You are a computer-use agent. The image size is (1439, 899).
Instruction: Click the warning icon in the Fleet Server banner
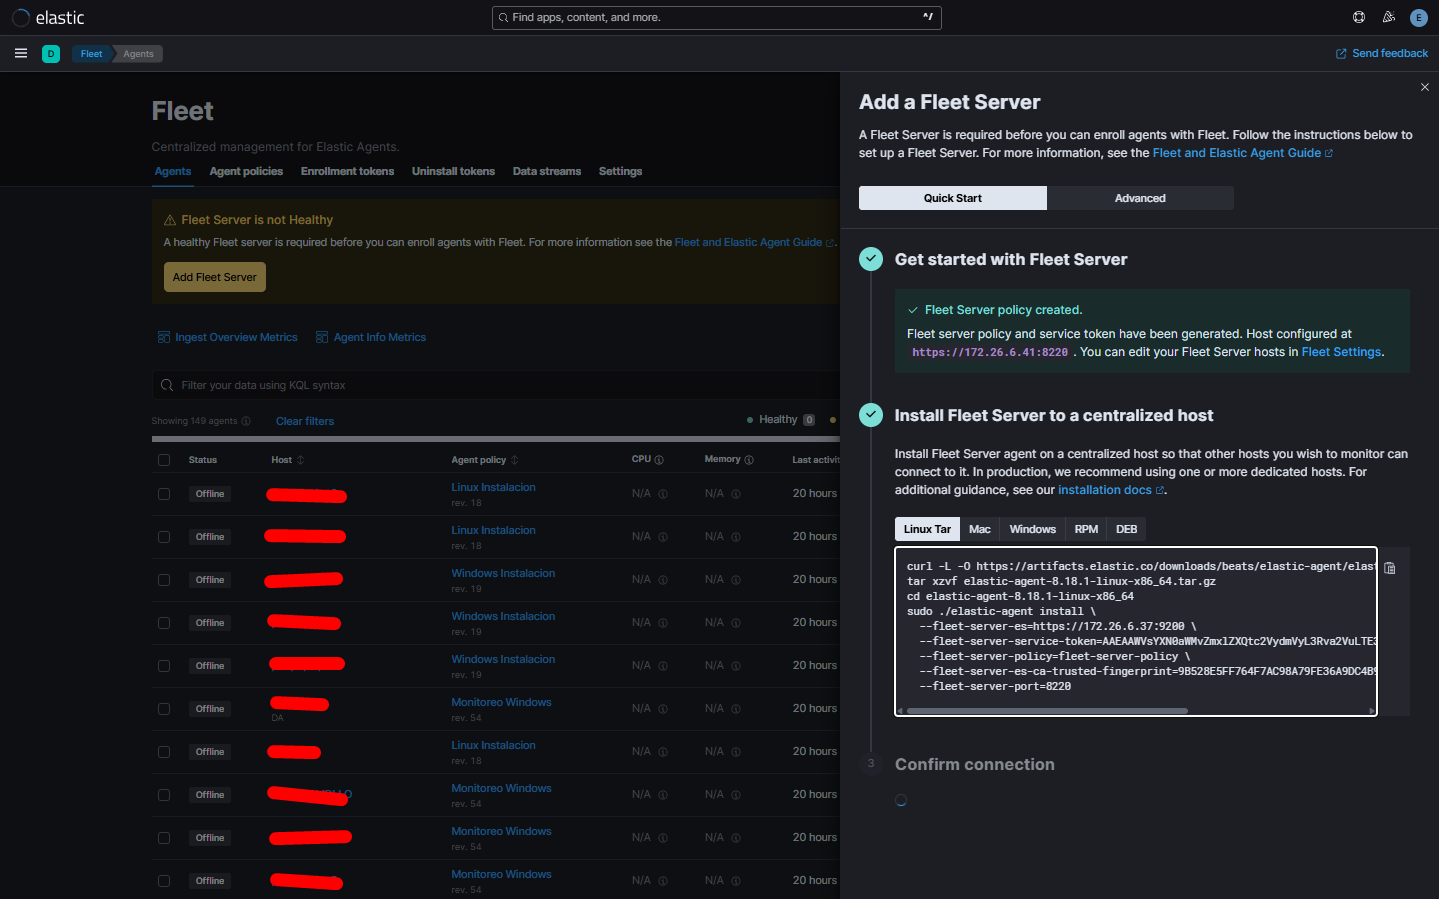(x=170, y=220)
